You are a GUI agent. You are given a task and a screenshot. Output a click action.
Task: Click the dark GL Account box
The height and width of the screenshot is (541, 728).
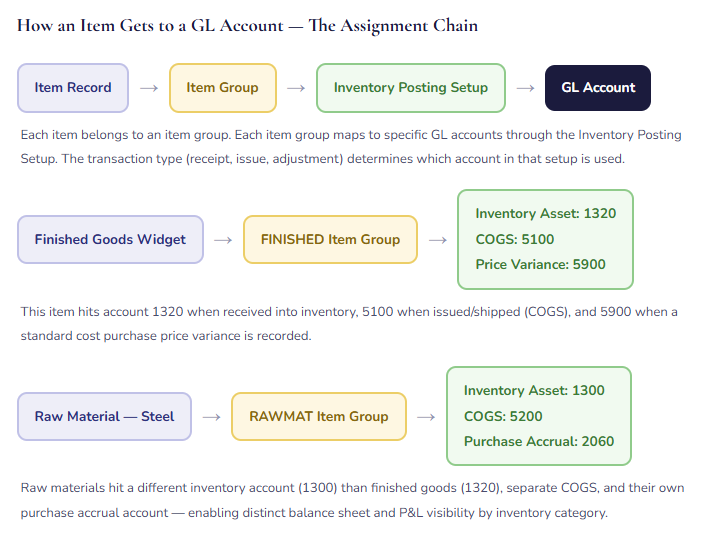tap(598, 88)
